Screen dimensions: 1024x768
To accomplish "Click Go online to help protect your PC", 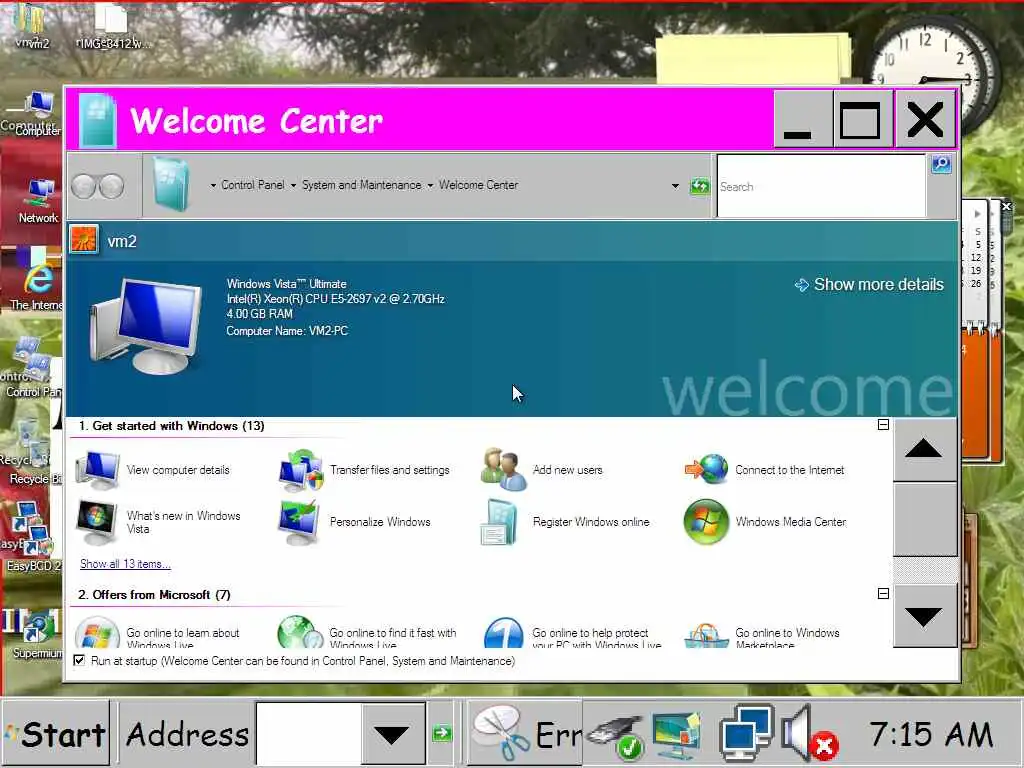I will tap(573, 632).
